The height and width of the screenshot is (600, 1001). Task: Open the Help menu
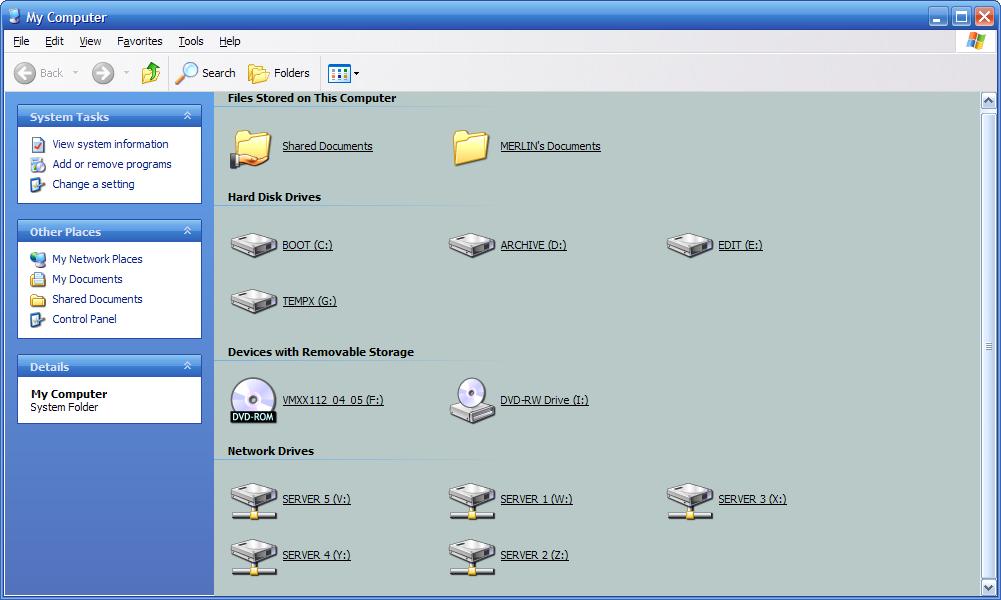pos(230,41)
